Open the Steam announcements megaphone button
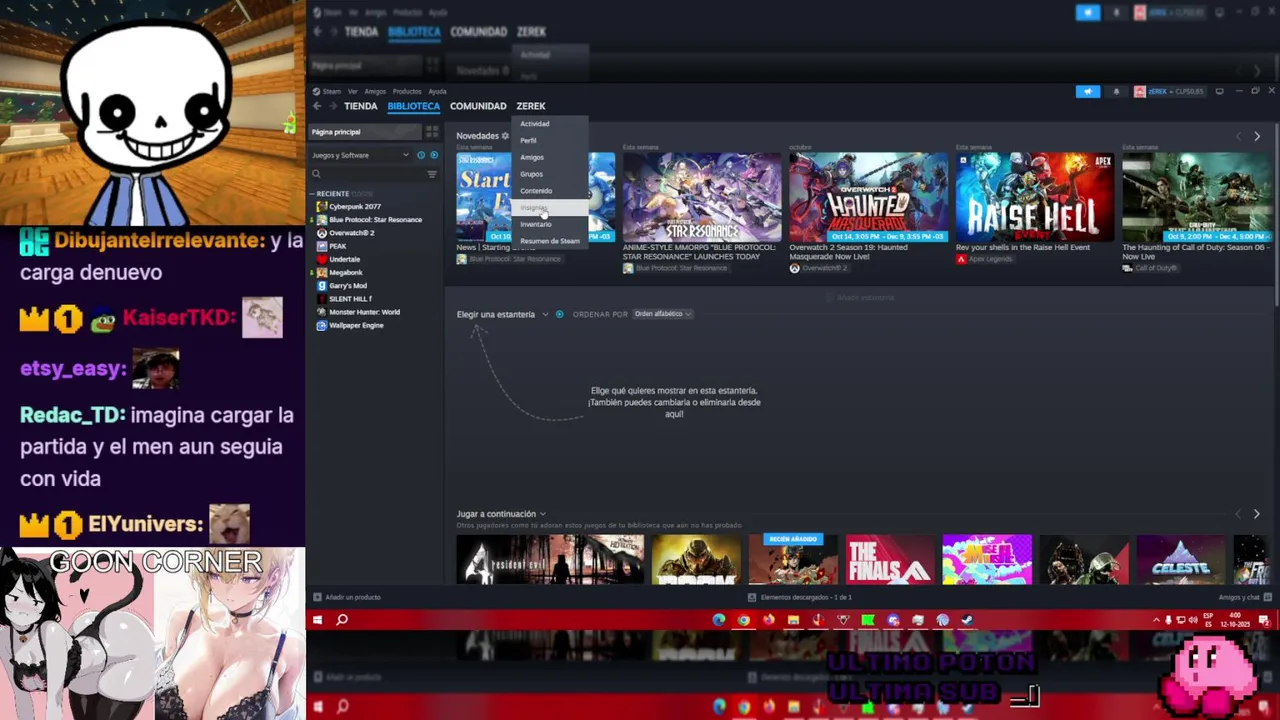Screen dimensions: 1280x720 click(x=1088, y=92)
